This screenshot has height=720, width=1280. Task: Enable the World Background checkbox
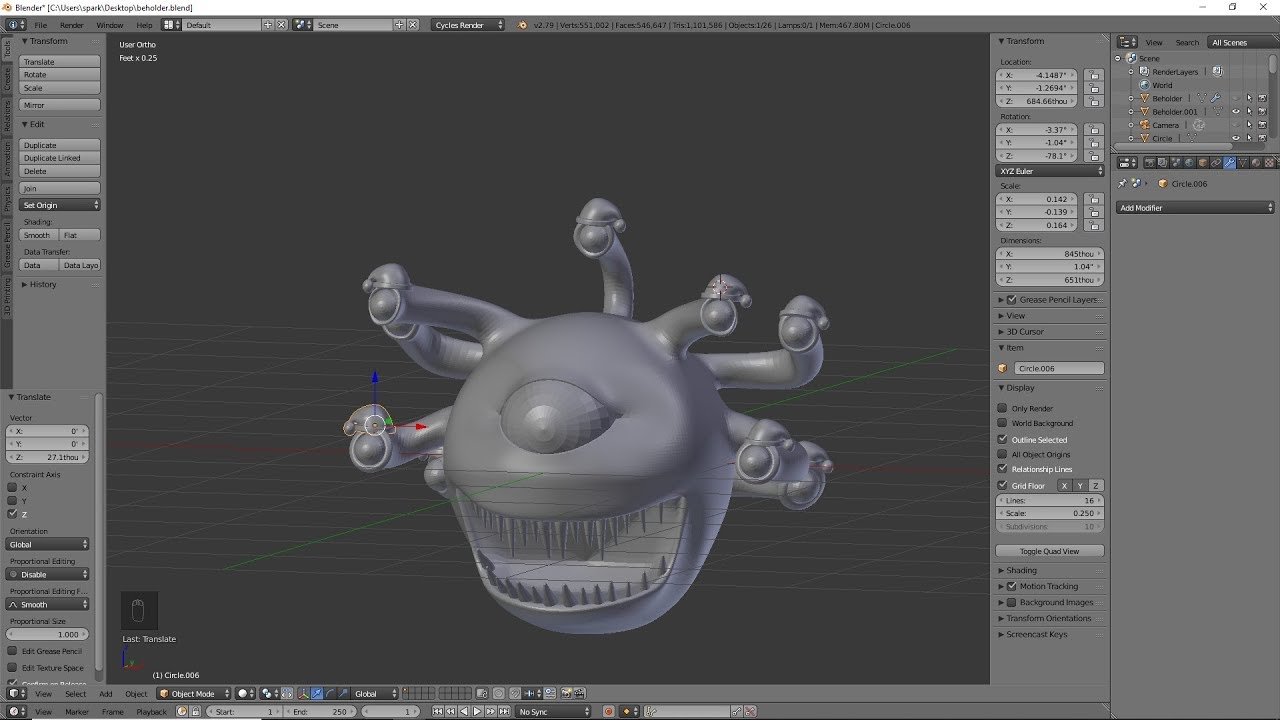[x=1002, y=423]
